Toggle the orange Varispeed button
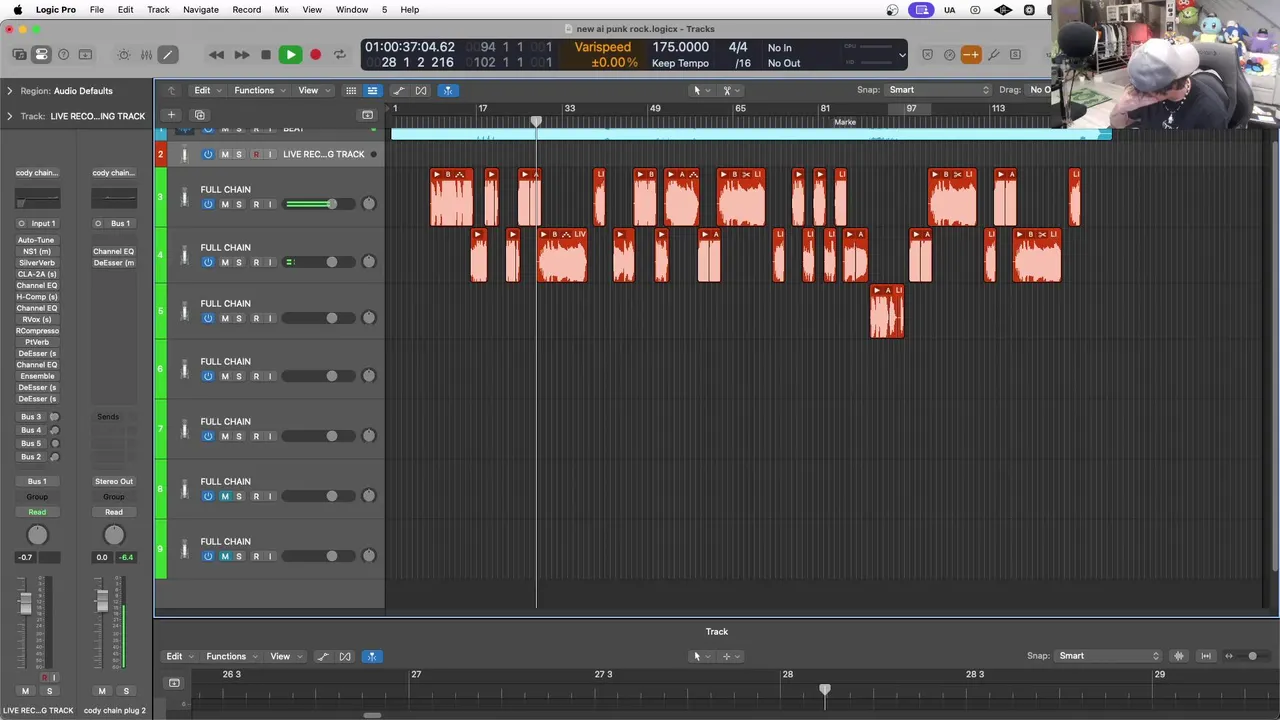The height and width of the screenshot is (720, 1280). click(x=971, y=55)
